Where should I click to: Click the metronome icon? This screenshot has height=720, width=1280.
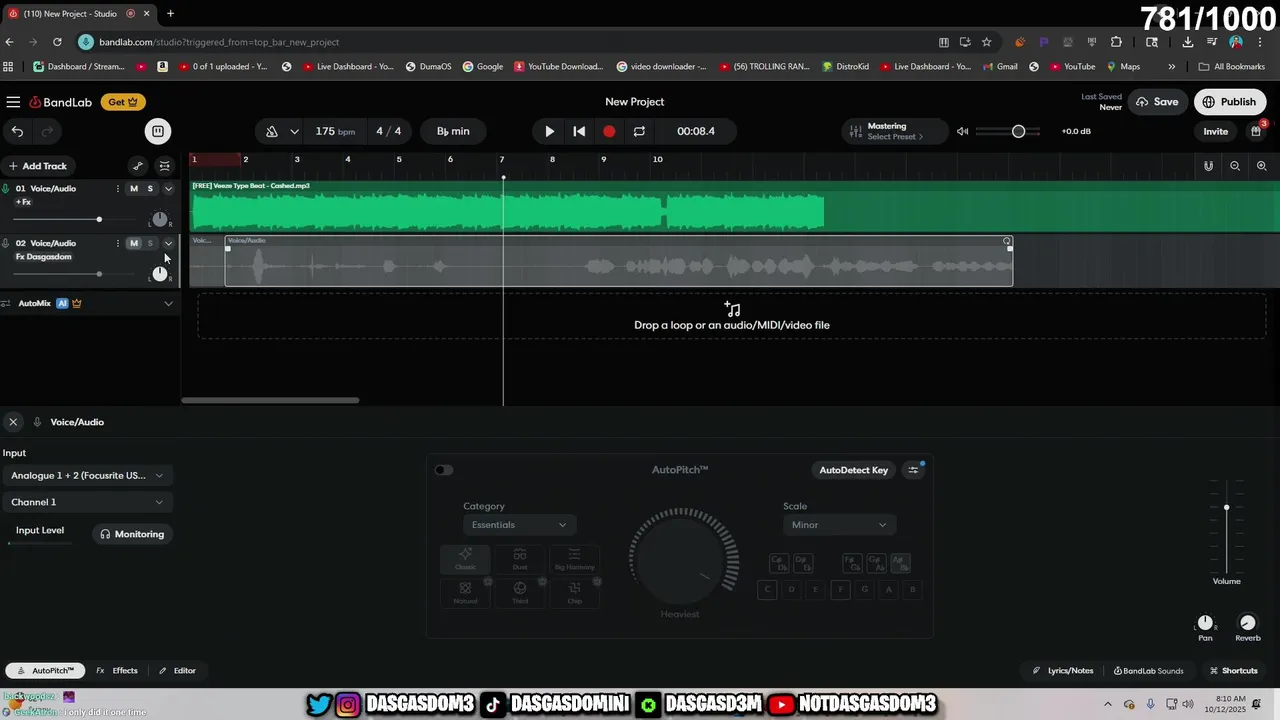pyautogui.click(x=272, y=131)
